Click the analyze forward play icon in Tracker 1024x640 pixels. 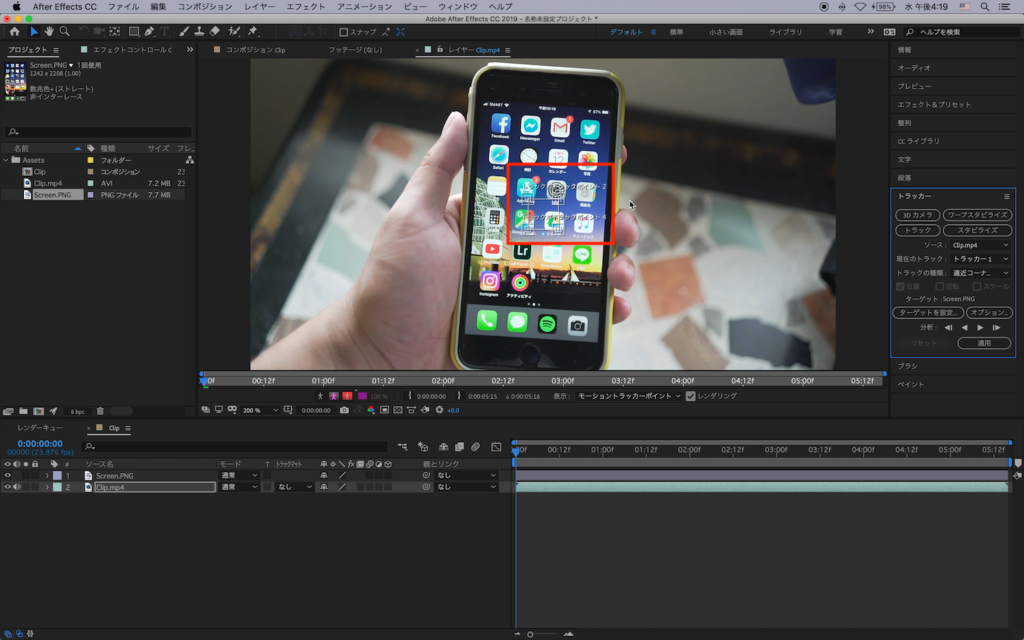[x=980, y=327]
